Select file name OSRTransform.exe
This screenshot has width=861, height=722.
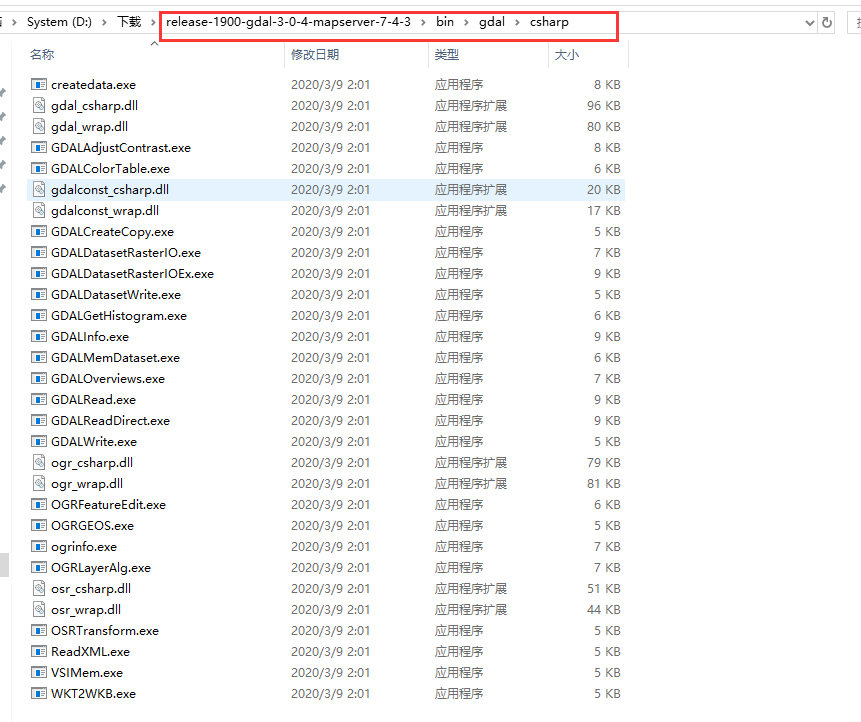pos(105,631)
